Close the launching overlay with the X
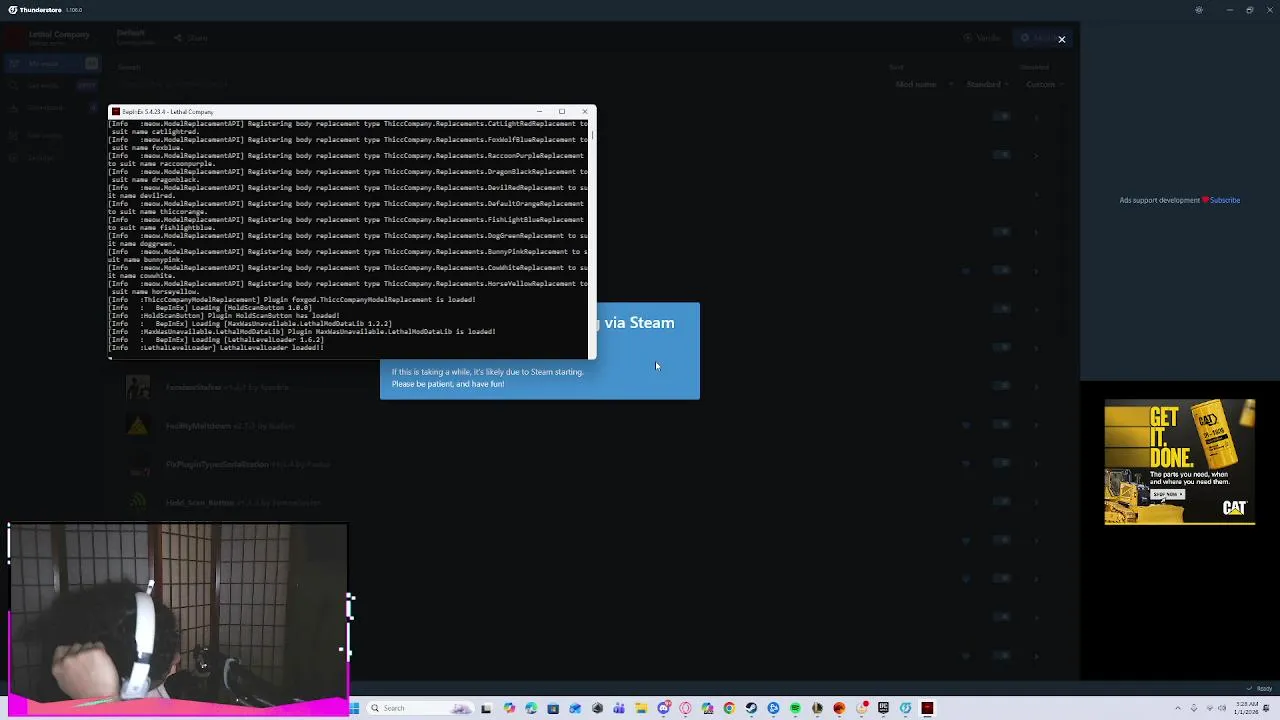Image resolution: width=1280 pixels, height=720 pixels. (1061, 39)
